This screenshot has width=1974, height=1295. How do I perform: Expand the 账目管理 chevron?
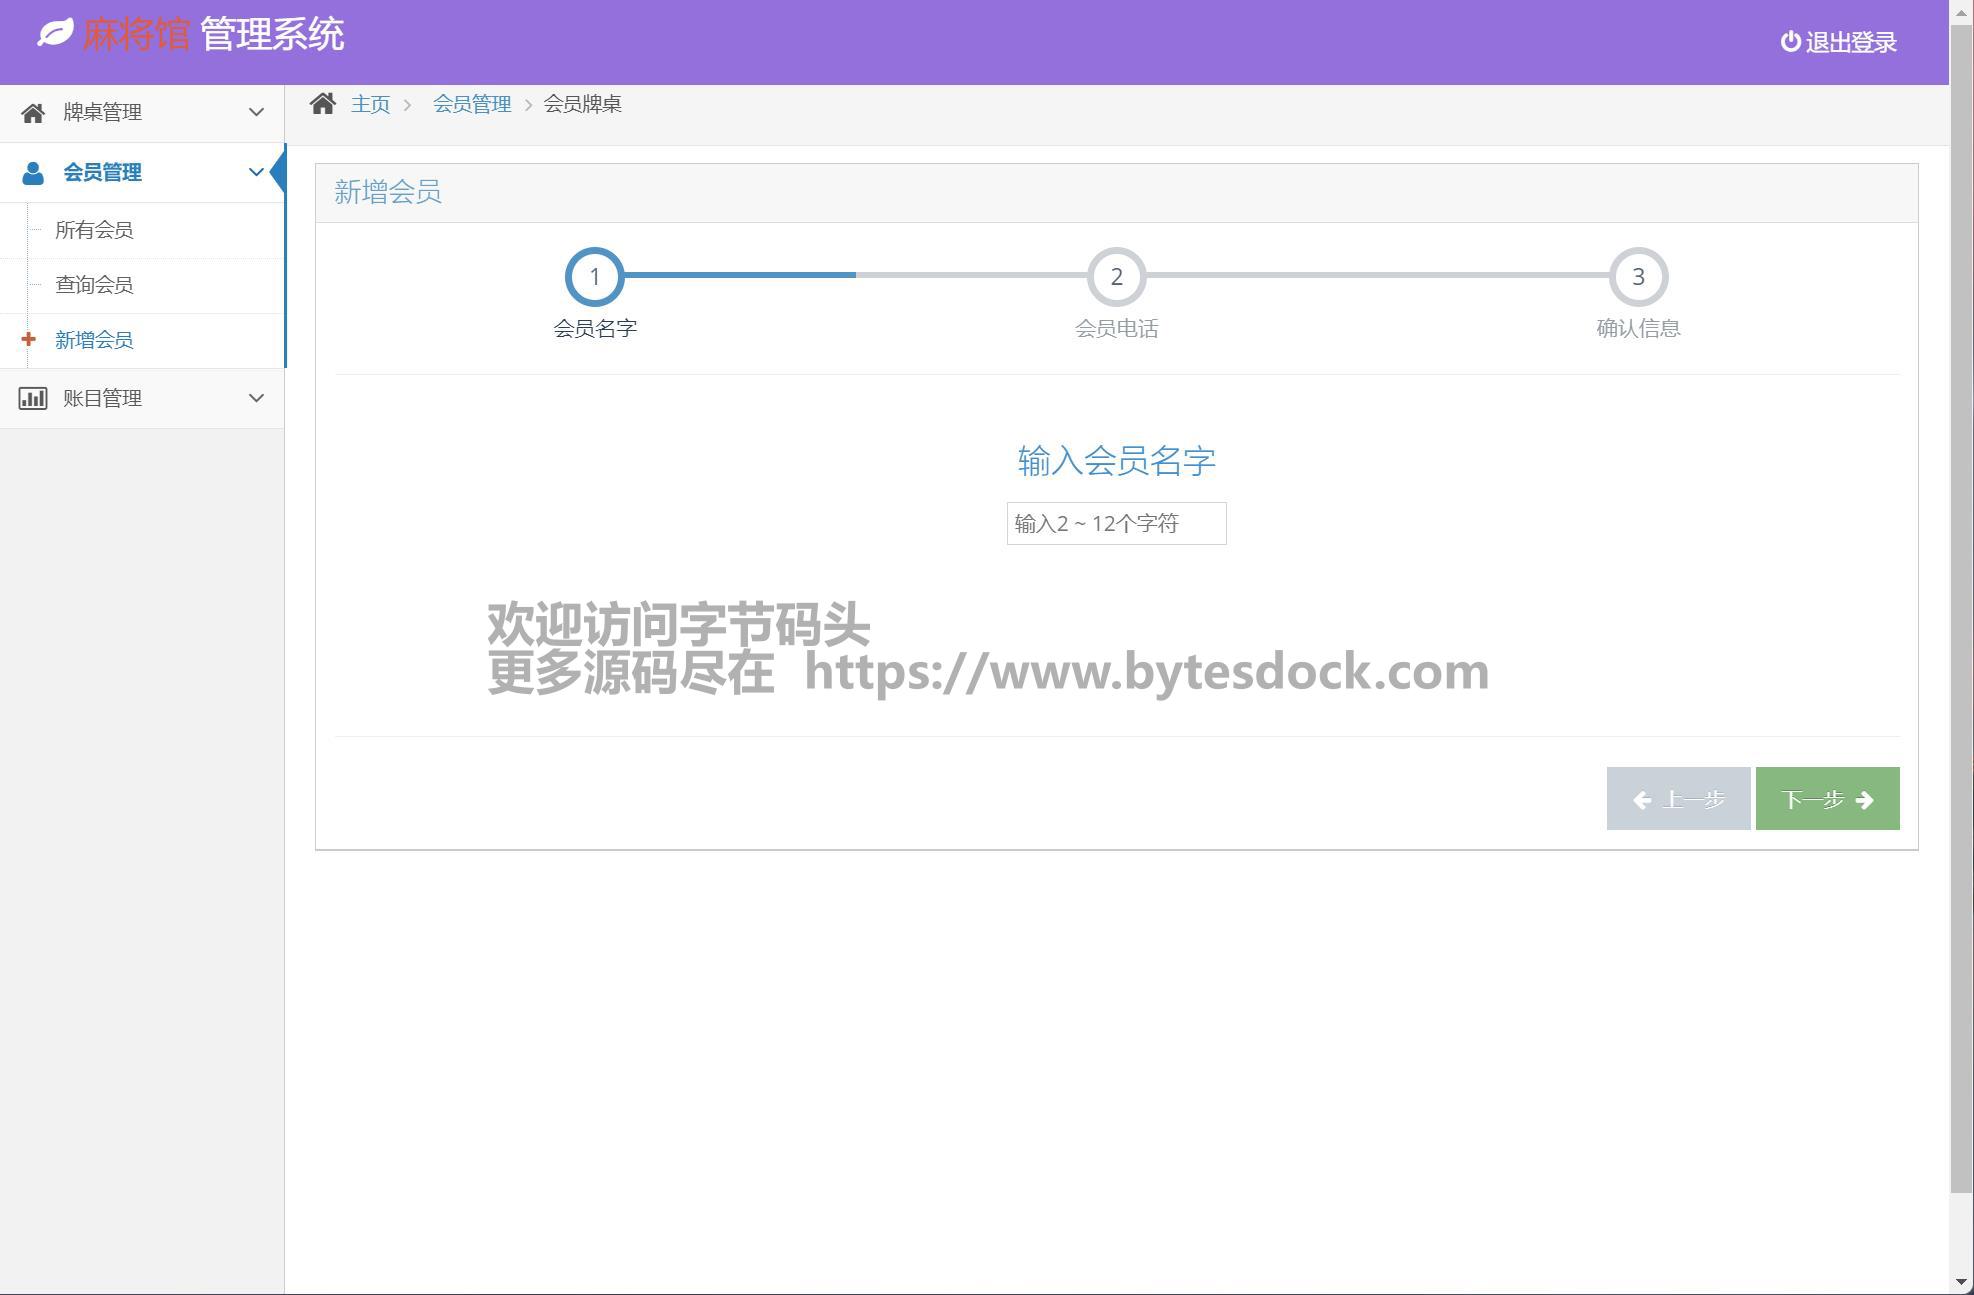(x=256, y=398)
